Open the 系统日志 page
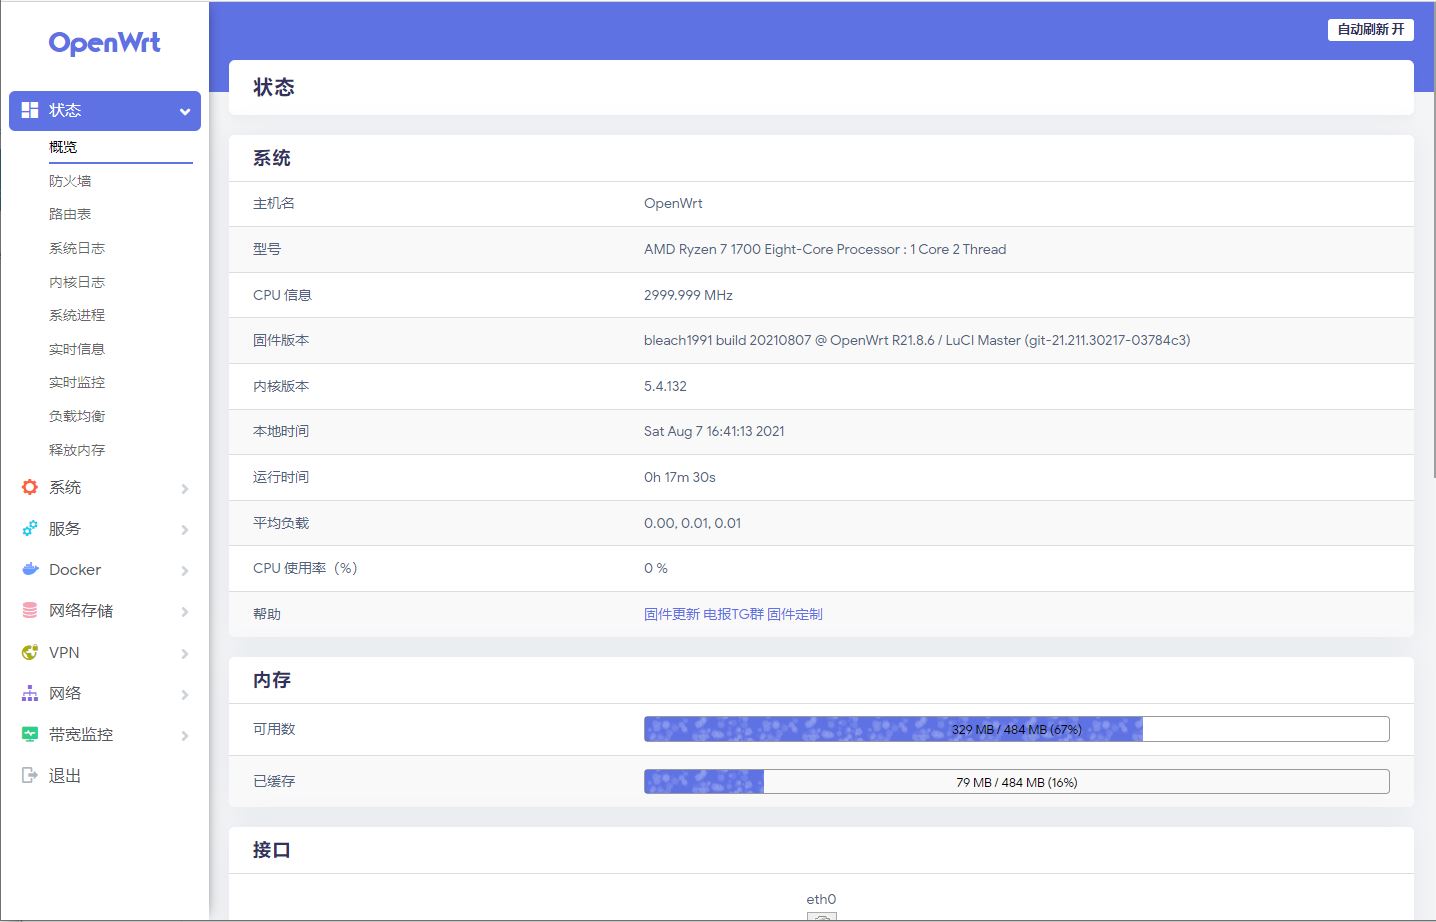 pyautogui.click(x=77, y=248)
